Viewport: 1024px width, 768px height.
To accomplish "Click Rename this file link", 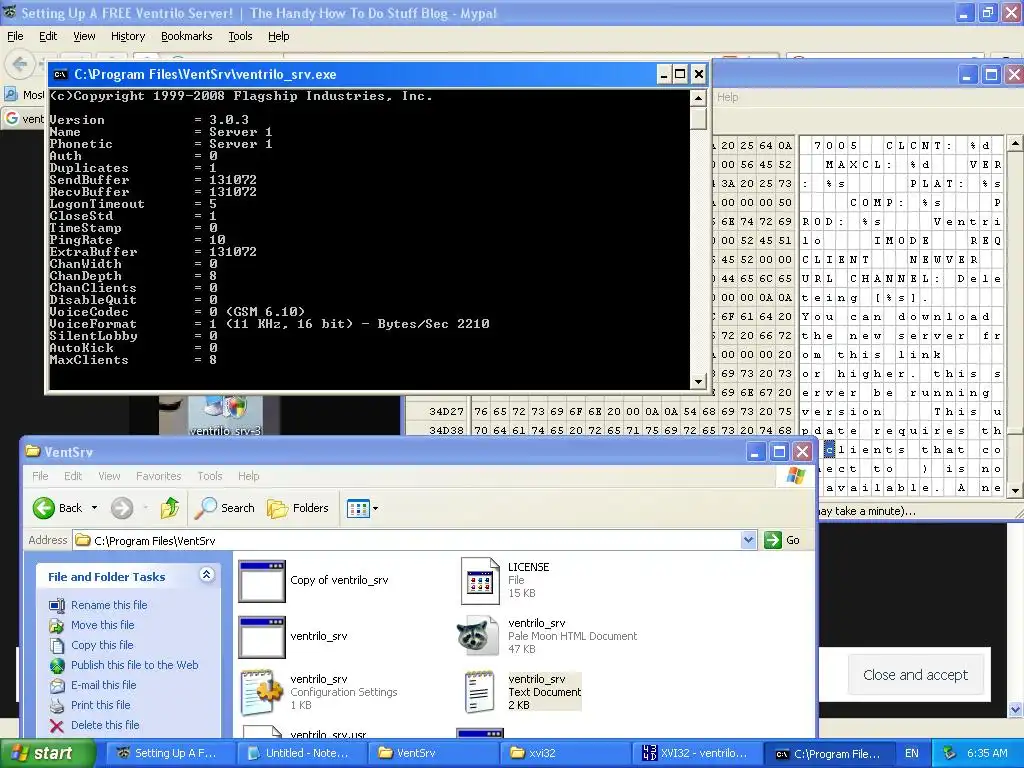I will tap(109, 605).
